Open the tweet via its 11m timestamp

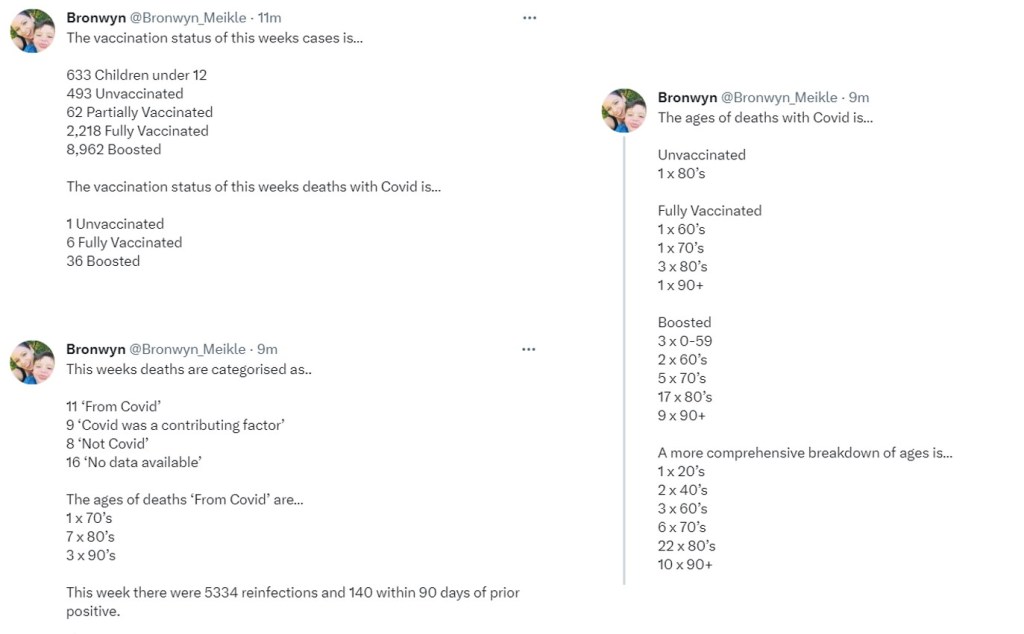(270, 18)
